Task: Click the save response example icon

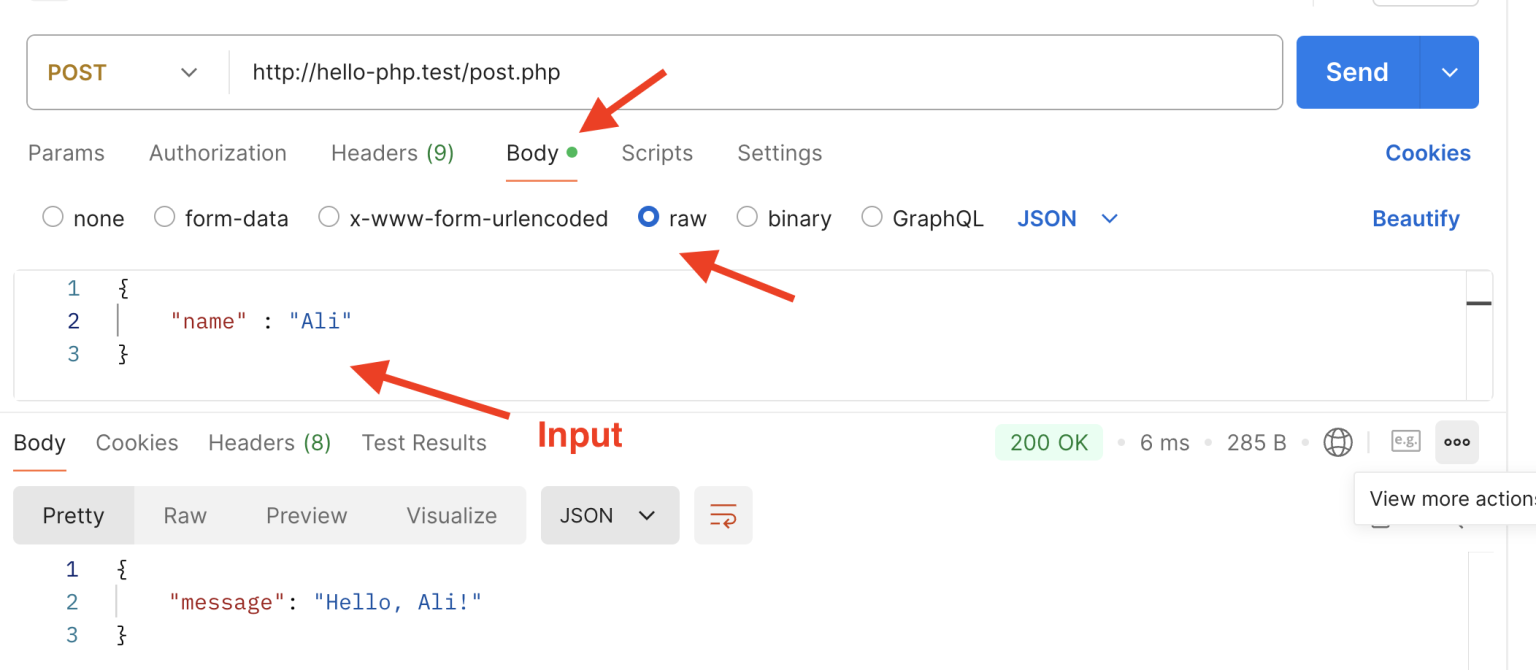Action: [x=1405, y=441]
